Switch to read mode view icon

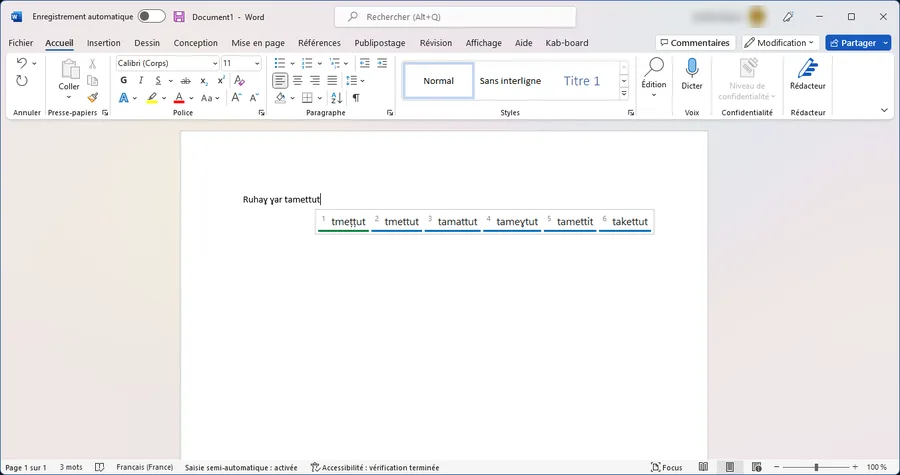(703, 468)
